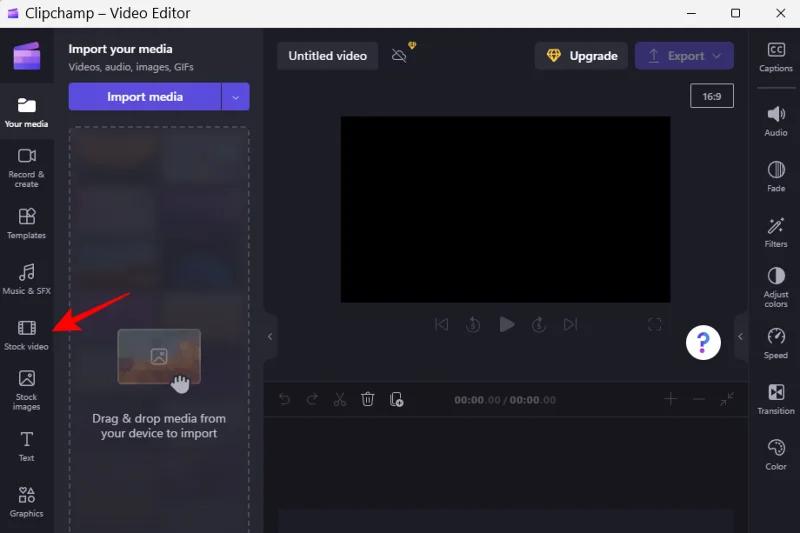Click the drag and drop media placeholder image

pyautogui.click(x=159, y=357)
